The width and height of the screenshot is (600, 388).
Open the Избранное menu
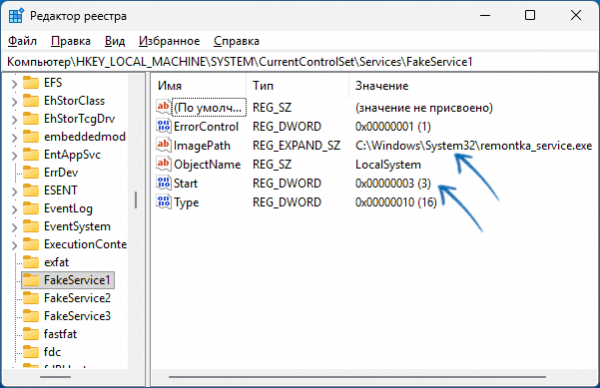tap(169, 41)
